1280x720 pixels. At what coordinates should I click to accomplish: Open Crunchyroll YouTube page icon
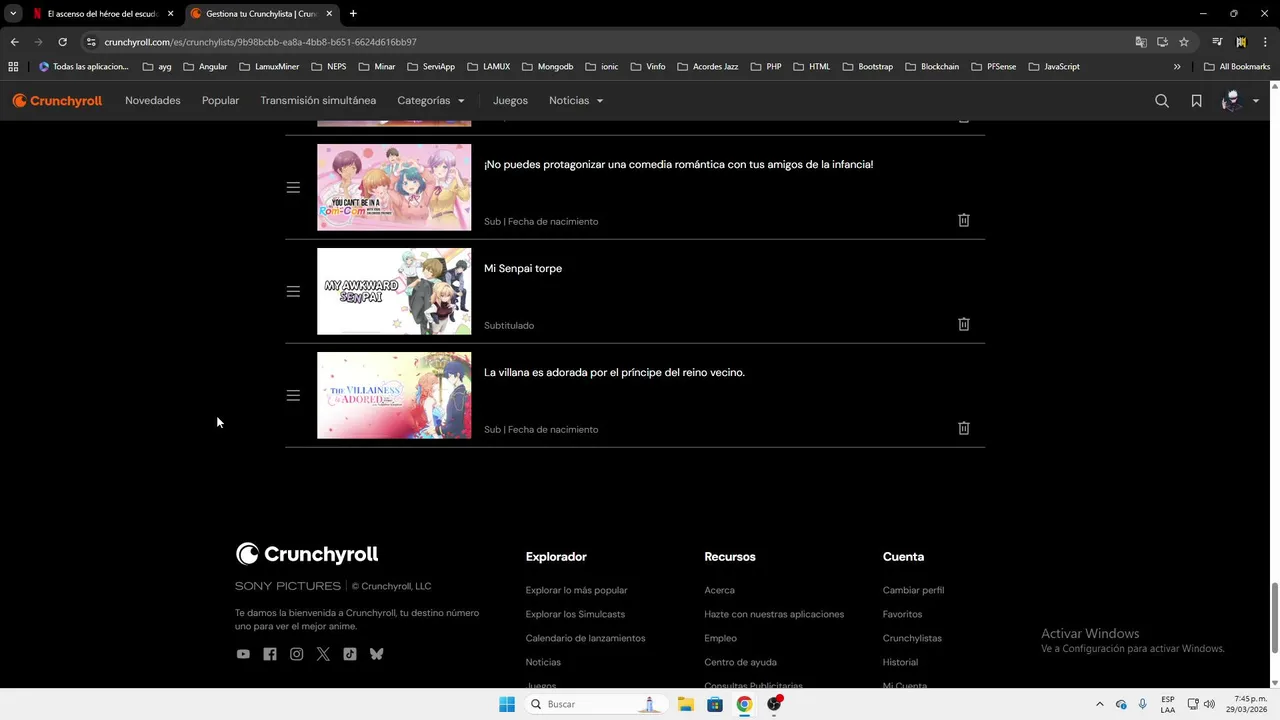coord(243,654)
